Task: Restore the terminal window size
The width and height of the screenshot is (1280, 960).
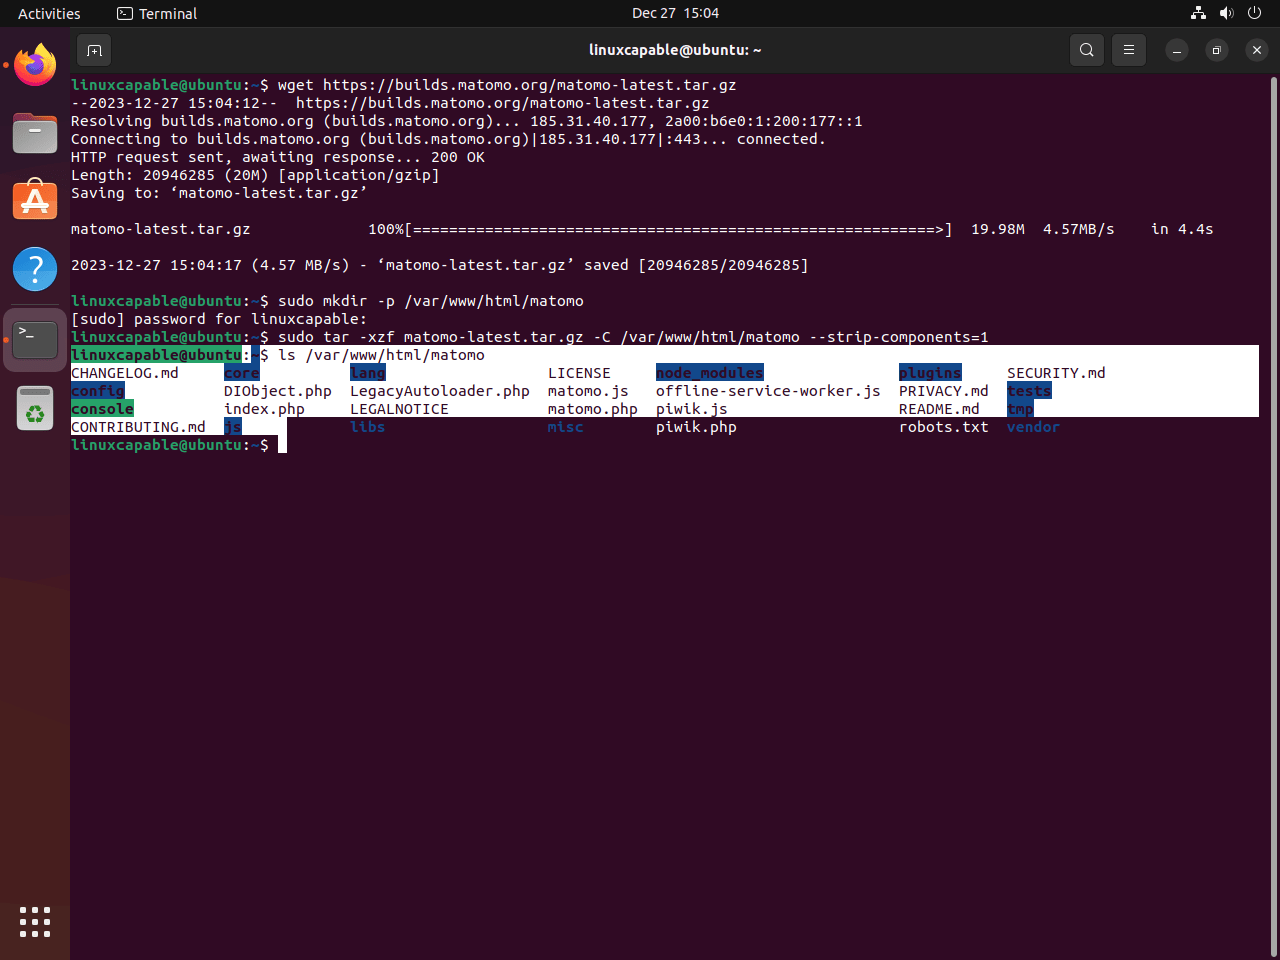Action: pyautogui.click(x=1217, y=50)
